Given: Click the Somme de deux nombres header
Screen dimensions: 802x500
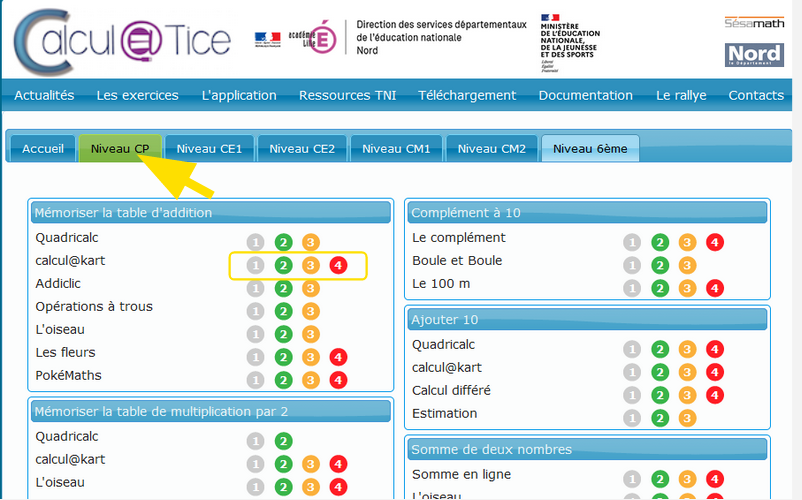Looking at the screenshot, I should [x=587, y=449].
